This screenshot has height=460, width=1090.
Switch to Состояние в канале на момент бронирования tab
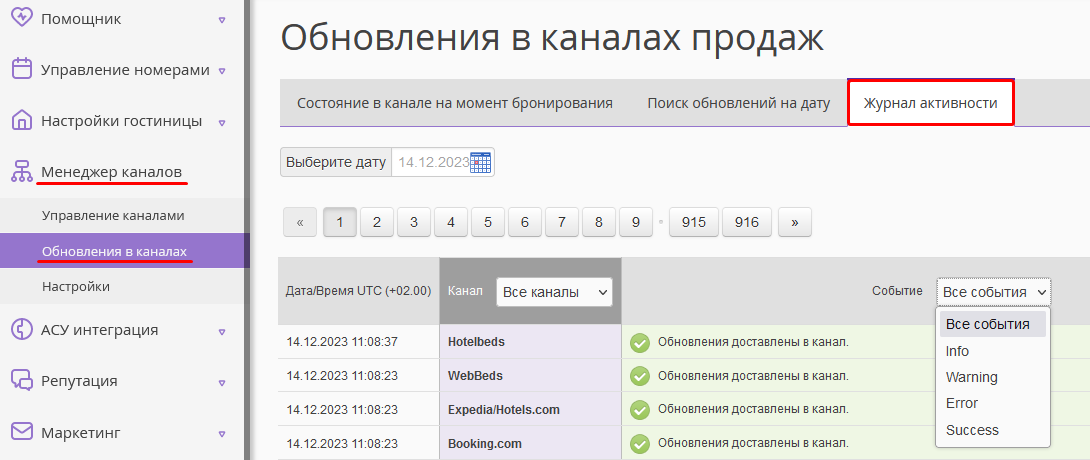point(455,104)
